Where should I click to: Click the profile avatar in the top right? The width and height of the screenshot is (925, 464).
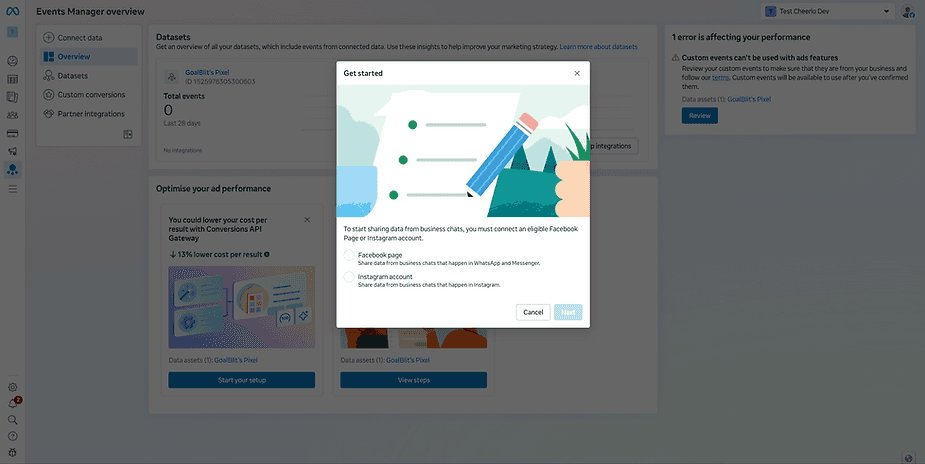[x=908, y=11]
